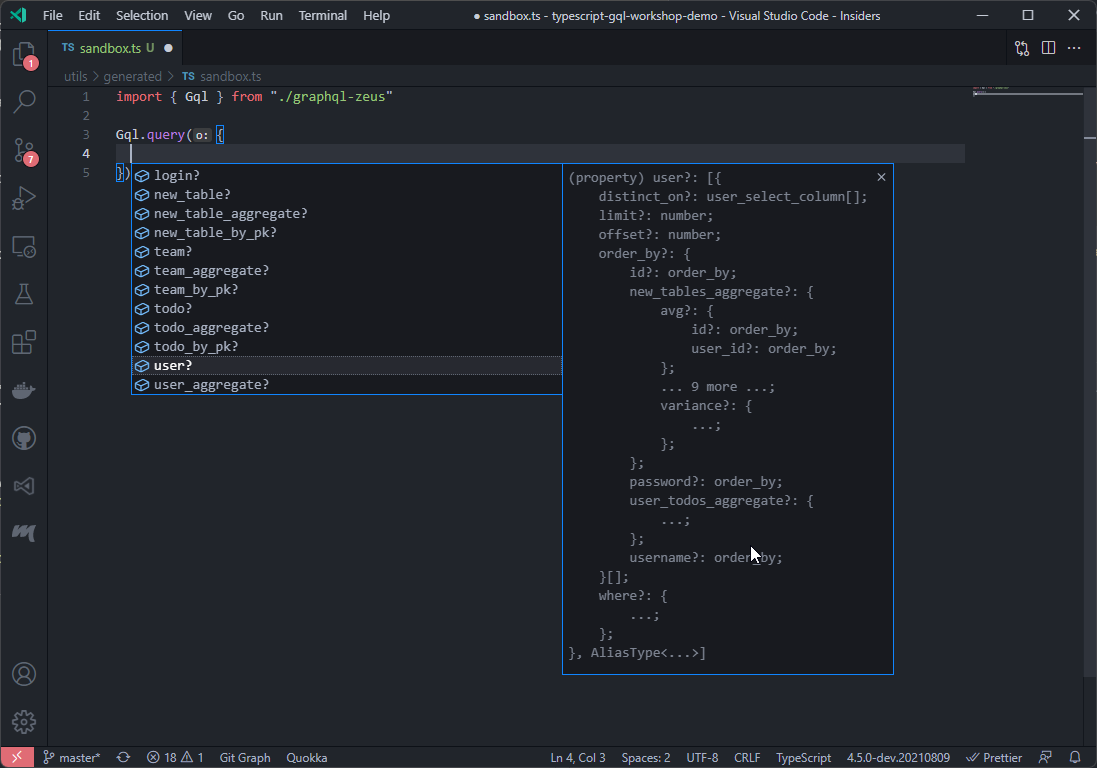Select the new_table_by_pk? suggestion
This screenshot has width=1097, height=768.
coord(346,232)
